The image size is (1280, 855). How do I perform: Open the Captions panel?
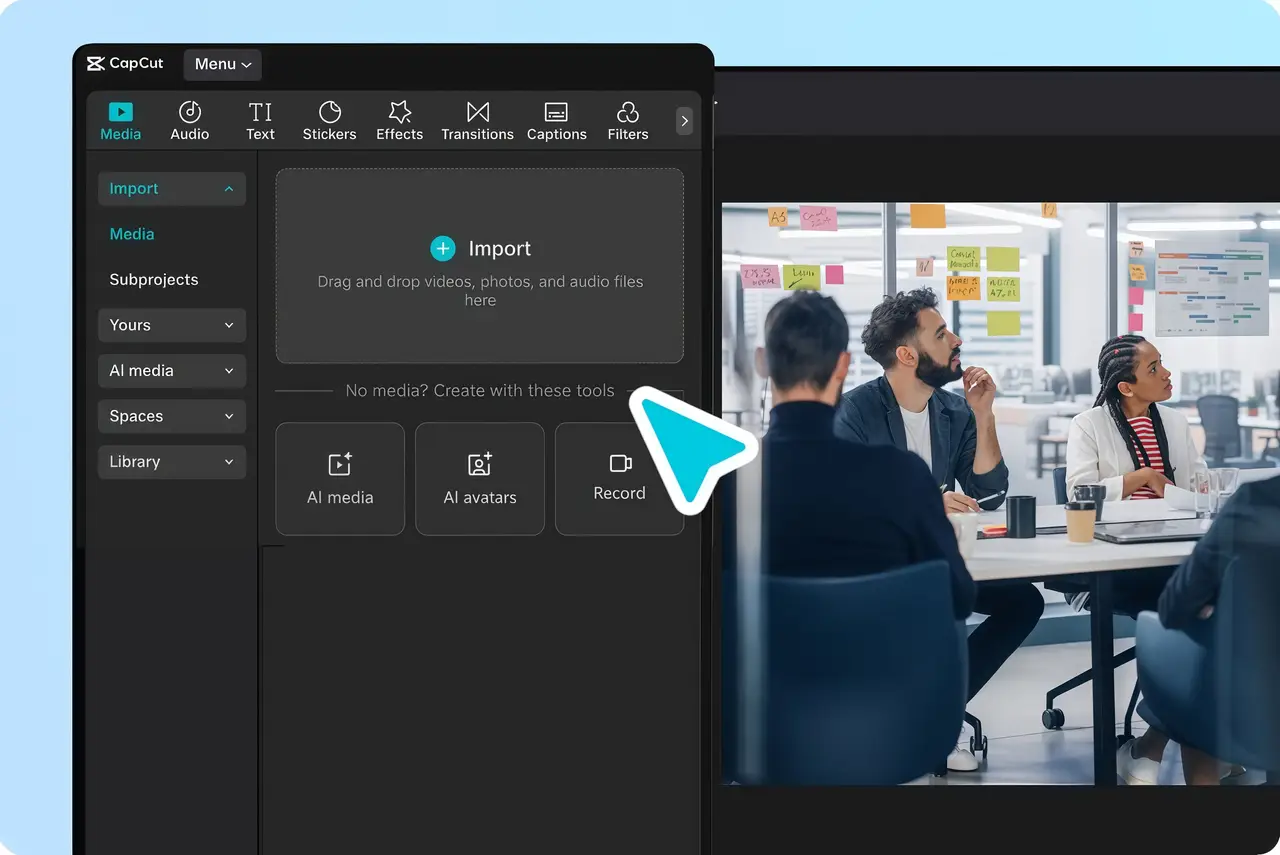tap(556, 120)
